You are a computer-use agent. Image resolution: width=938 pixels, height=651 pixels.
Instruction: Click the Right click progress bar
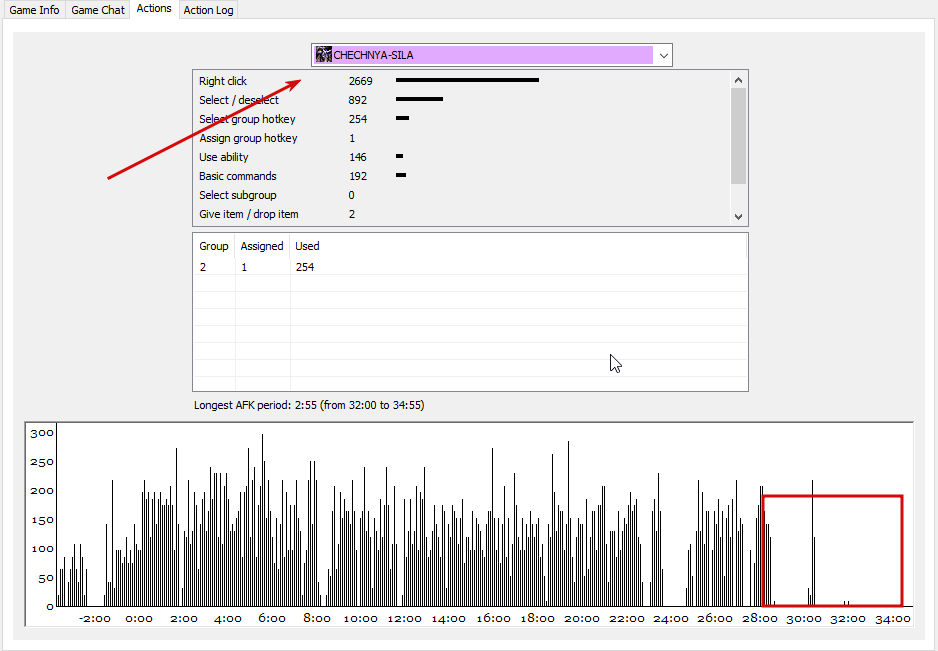click(467, 80)
